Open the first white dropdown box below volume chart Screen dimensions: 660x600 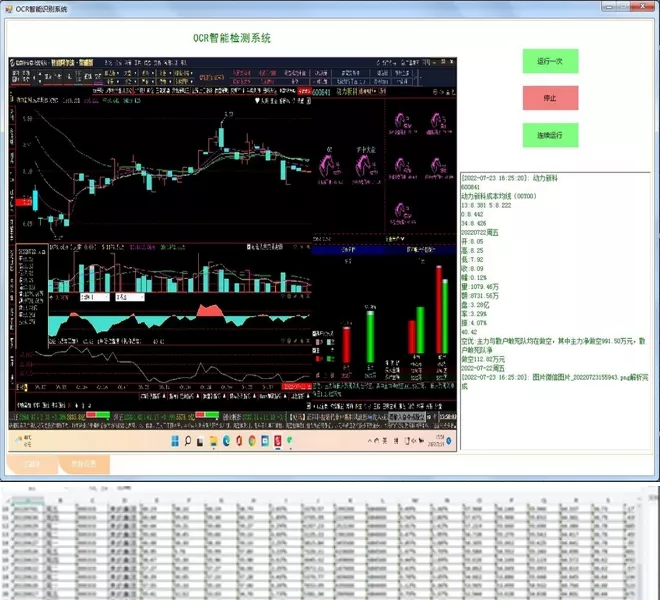[95, 297]
